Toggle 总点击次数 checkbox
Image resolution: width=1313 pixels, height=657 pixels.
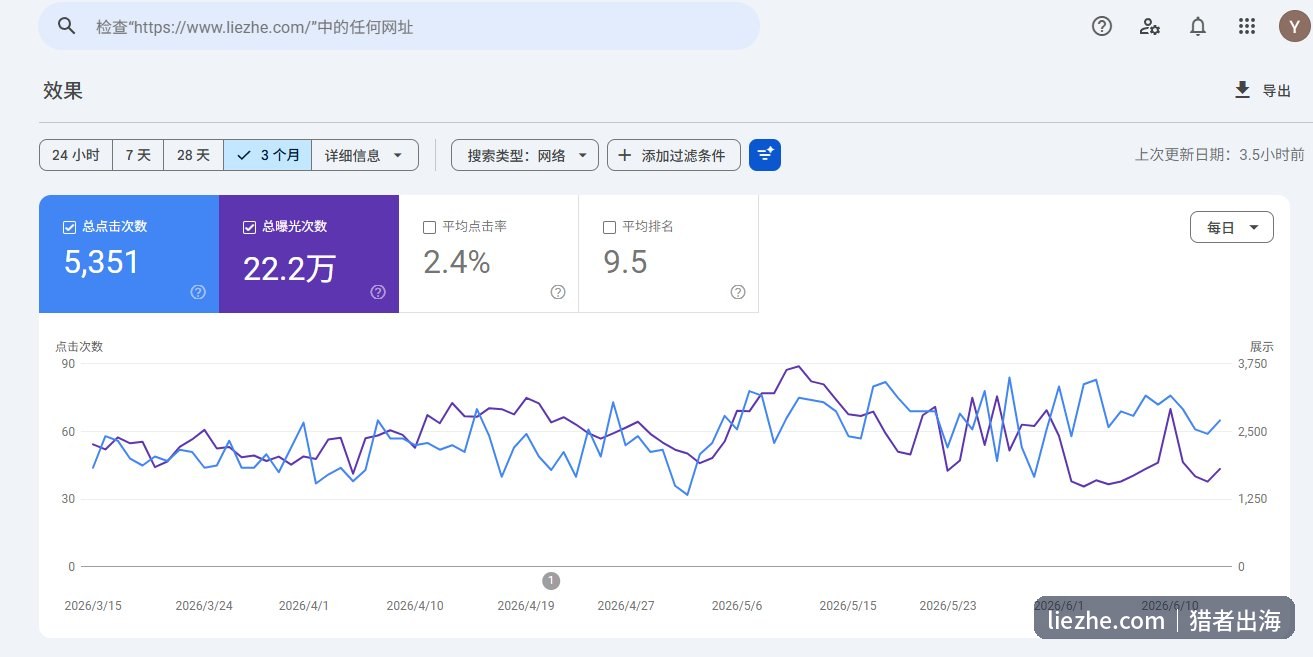69,227
